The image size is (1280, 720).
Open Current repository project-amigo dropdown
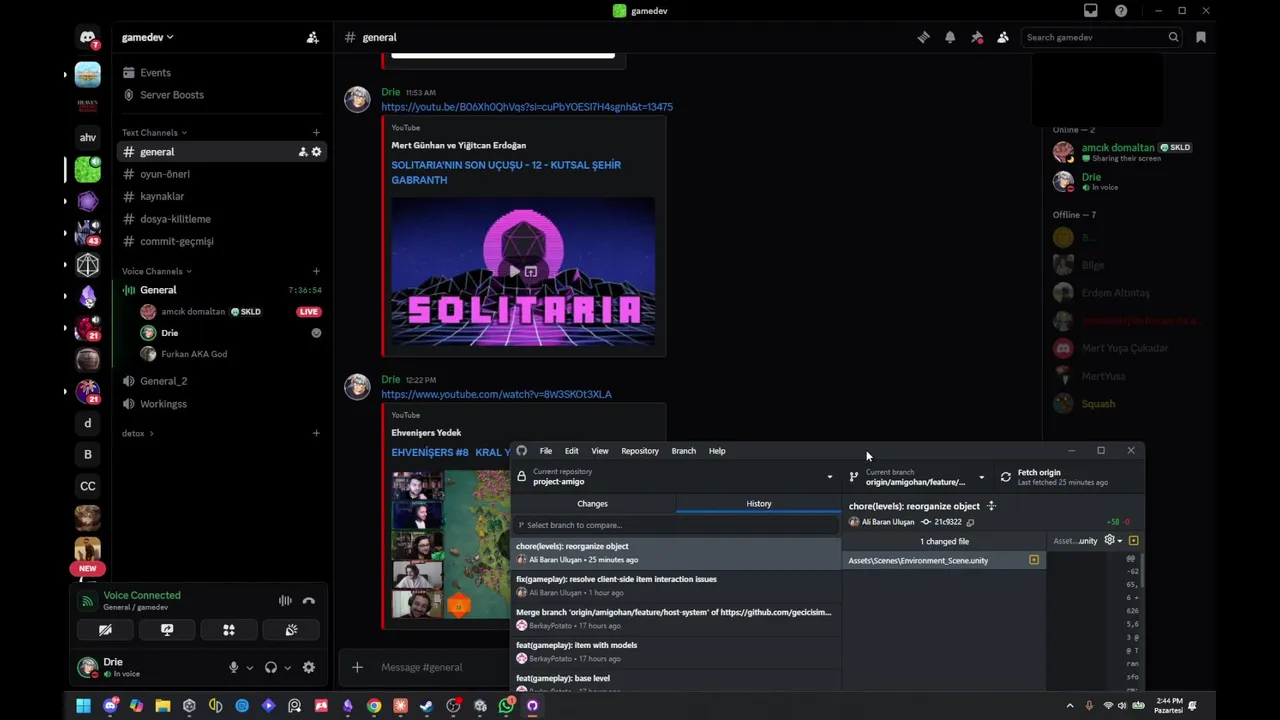pyautogui.click(x=676, y=477)
